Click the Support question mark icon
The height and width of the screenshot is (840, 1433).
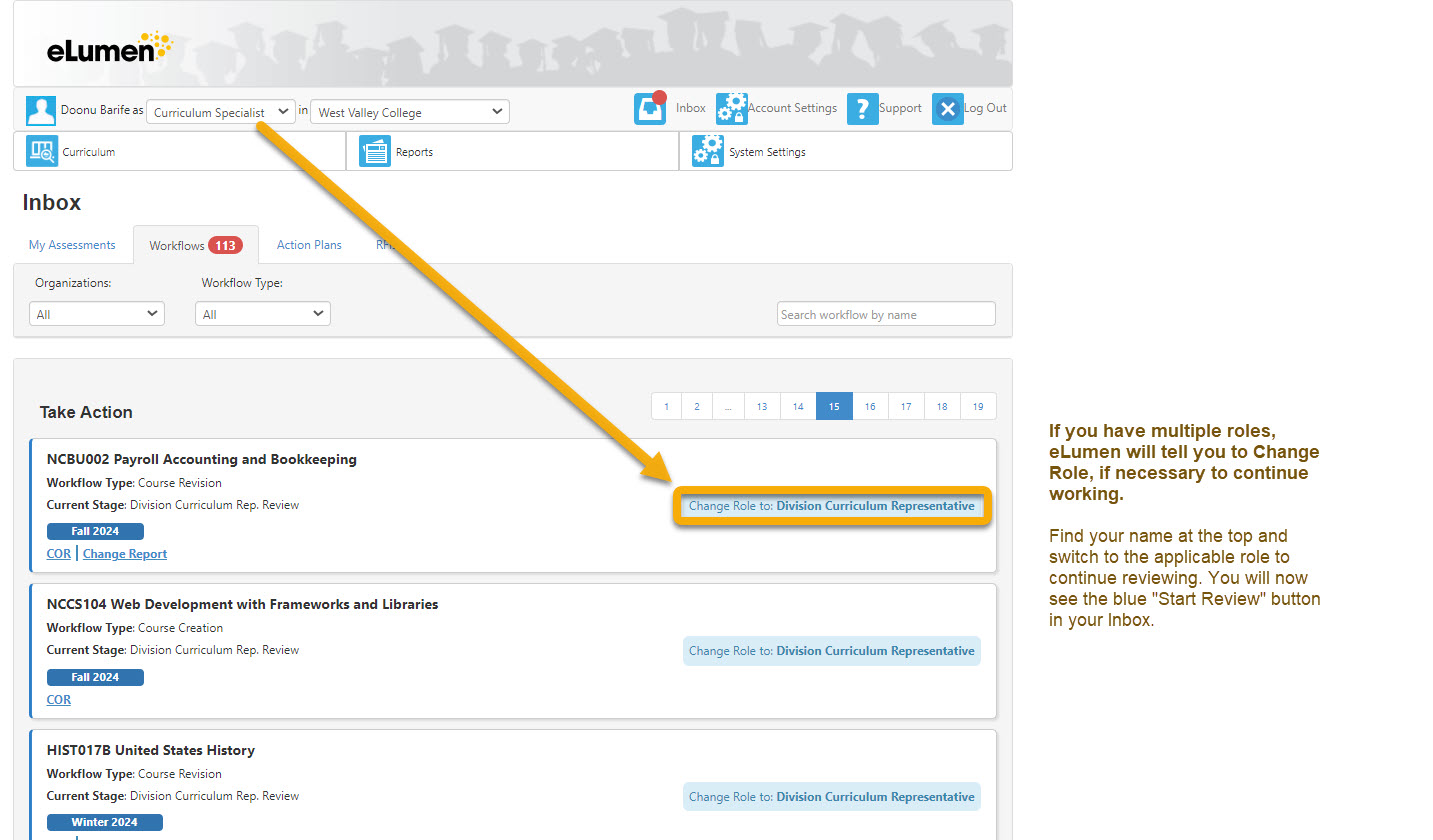click(862, 109)
